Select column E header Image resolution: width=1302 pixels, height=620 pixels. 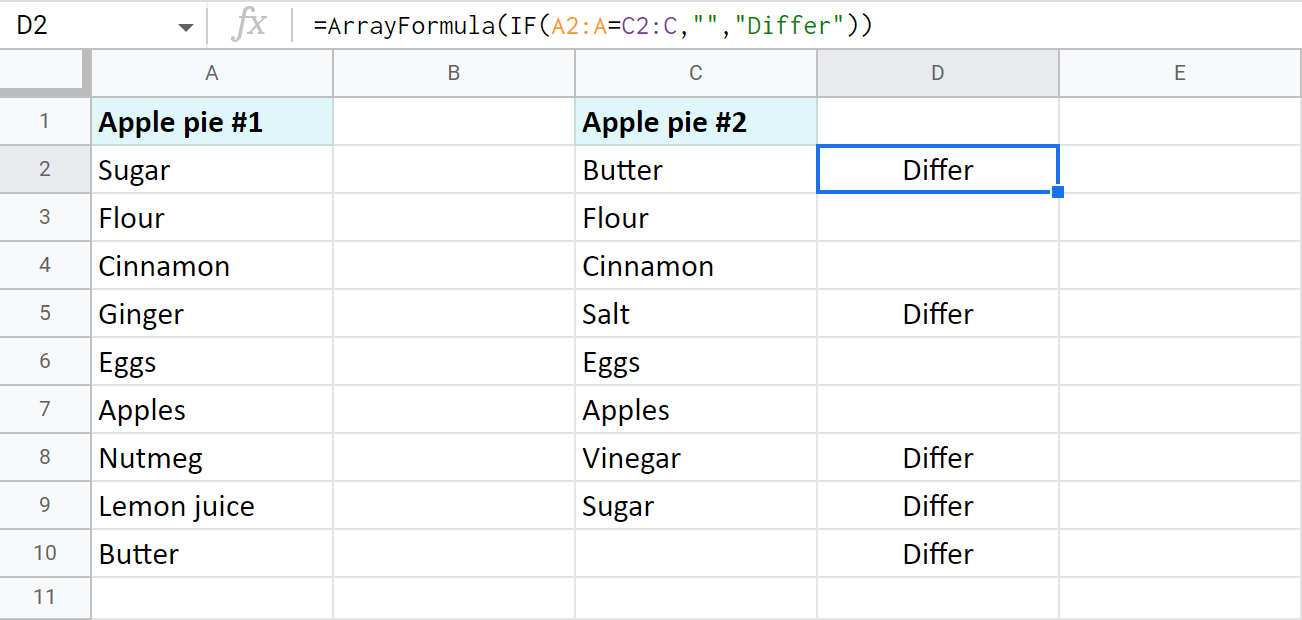point(1180,73)
